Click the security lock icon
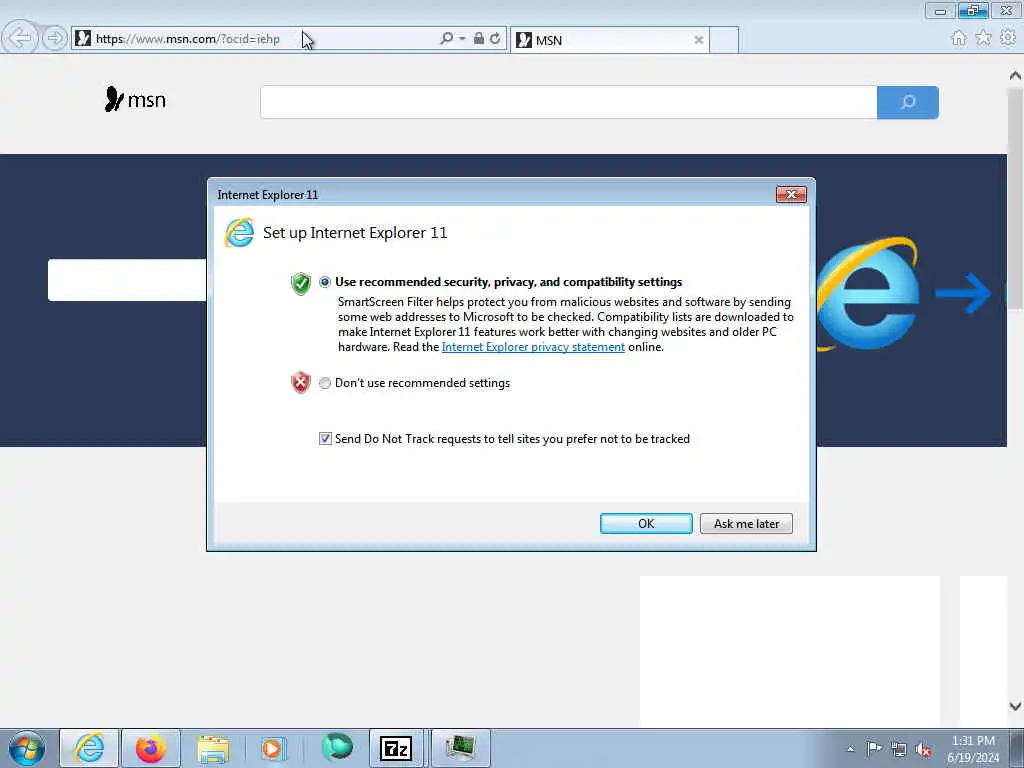This screenshot has width=1024, height=768. pyautogui.click(x=479, y=39)
